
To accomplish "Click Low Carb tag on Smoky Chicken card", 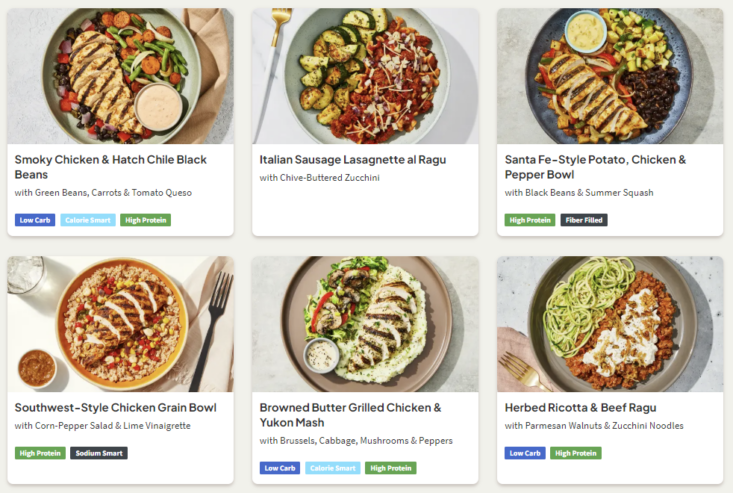I will click(x=35, y=220).
